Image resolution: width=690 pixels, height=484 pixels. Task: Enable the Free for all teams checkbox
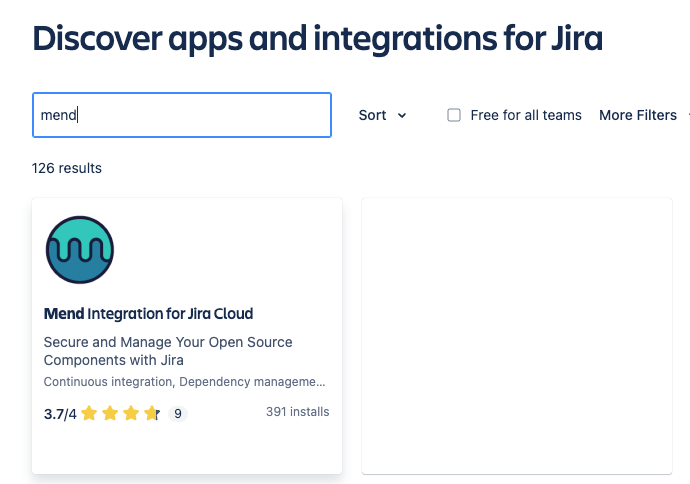[454, 115]
